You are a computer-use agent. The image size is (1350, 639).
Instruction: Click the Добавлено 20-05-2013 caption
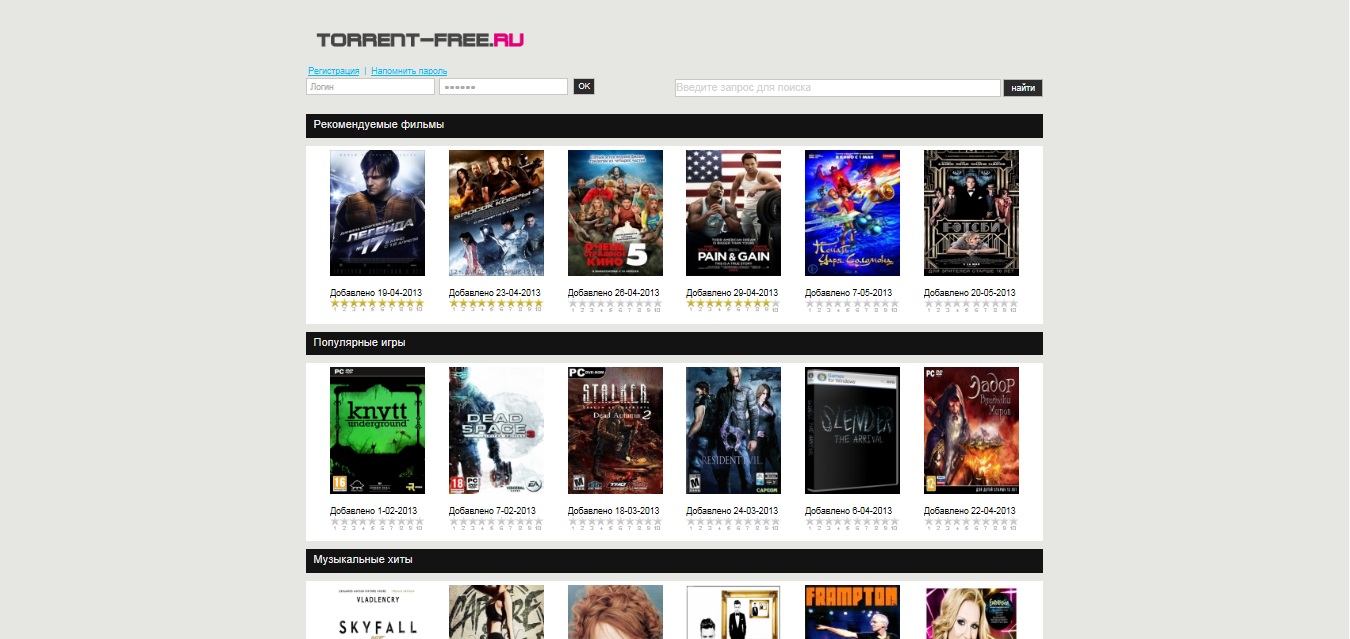coord(970,293)
